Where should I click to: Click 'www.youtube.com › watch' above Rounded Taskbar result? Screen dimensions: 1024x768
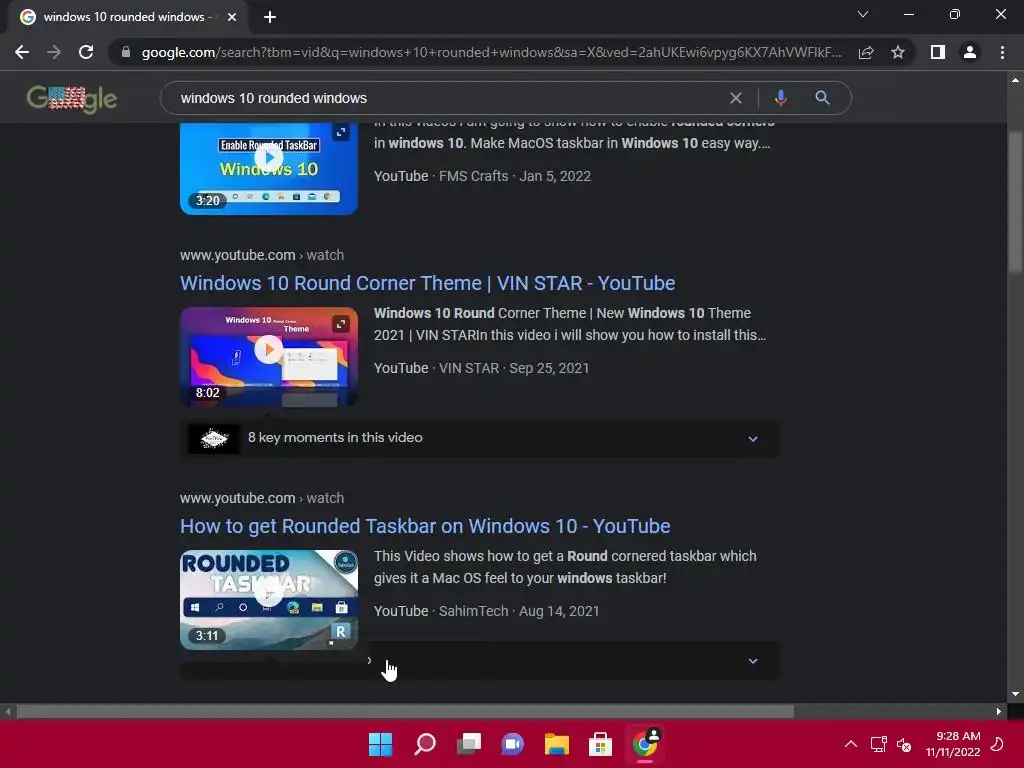[262, 498]
